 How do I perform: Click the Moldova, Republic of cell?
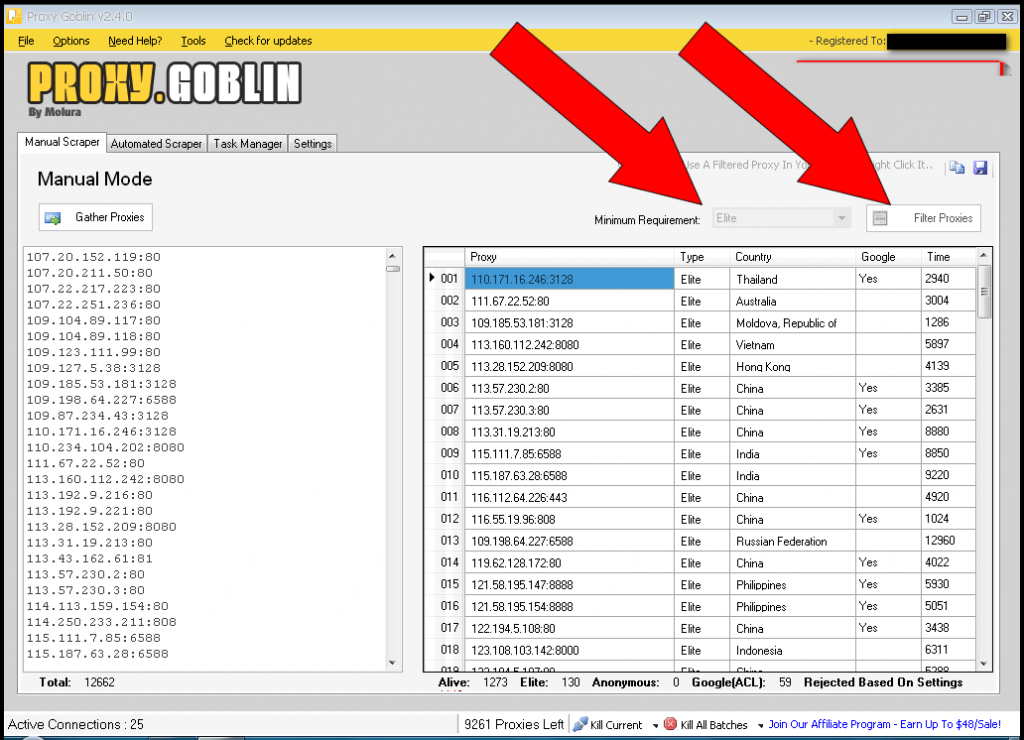pos(792,323)
